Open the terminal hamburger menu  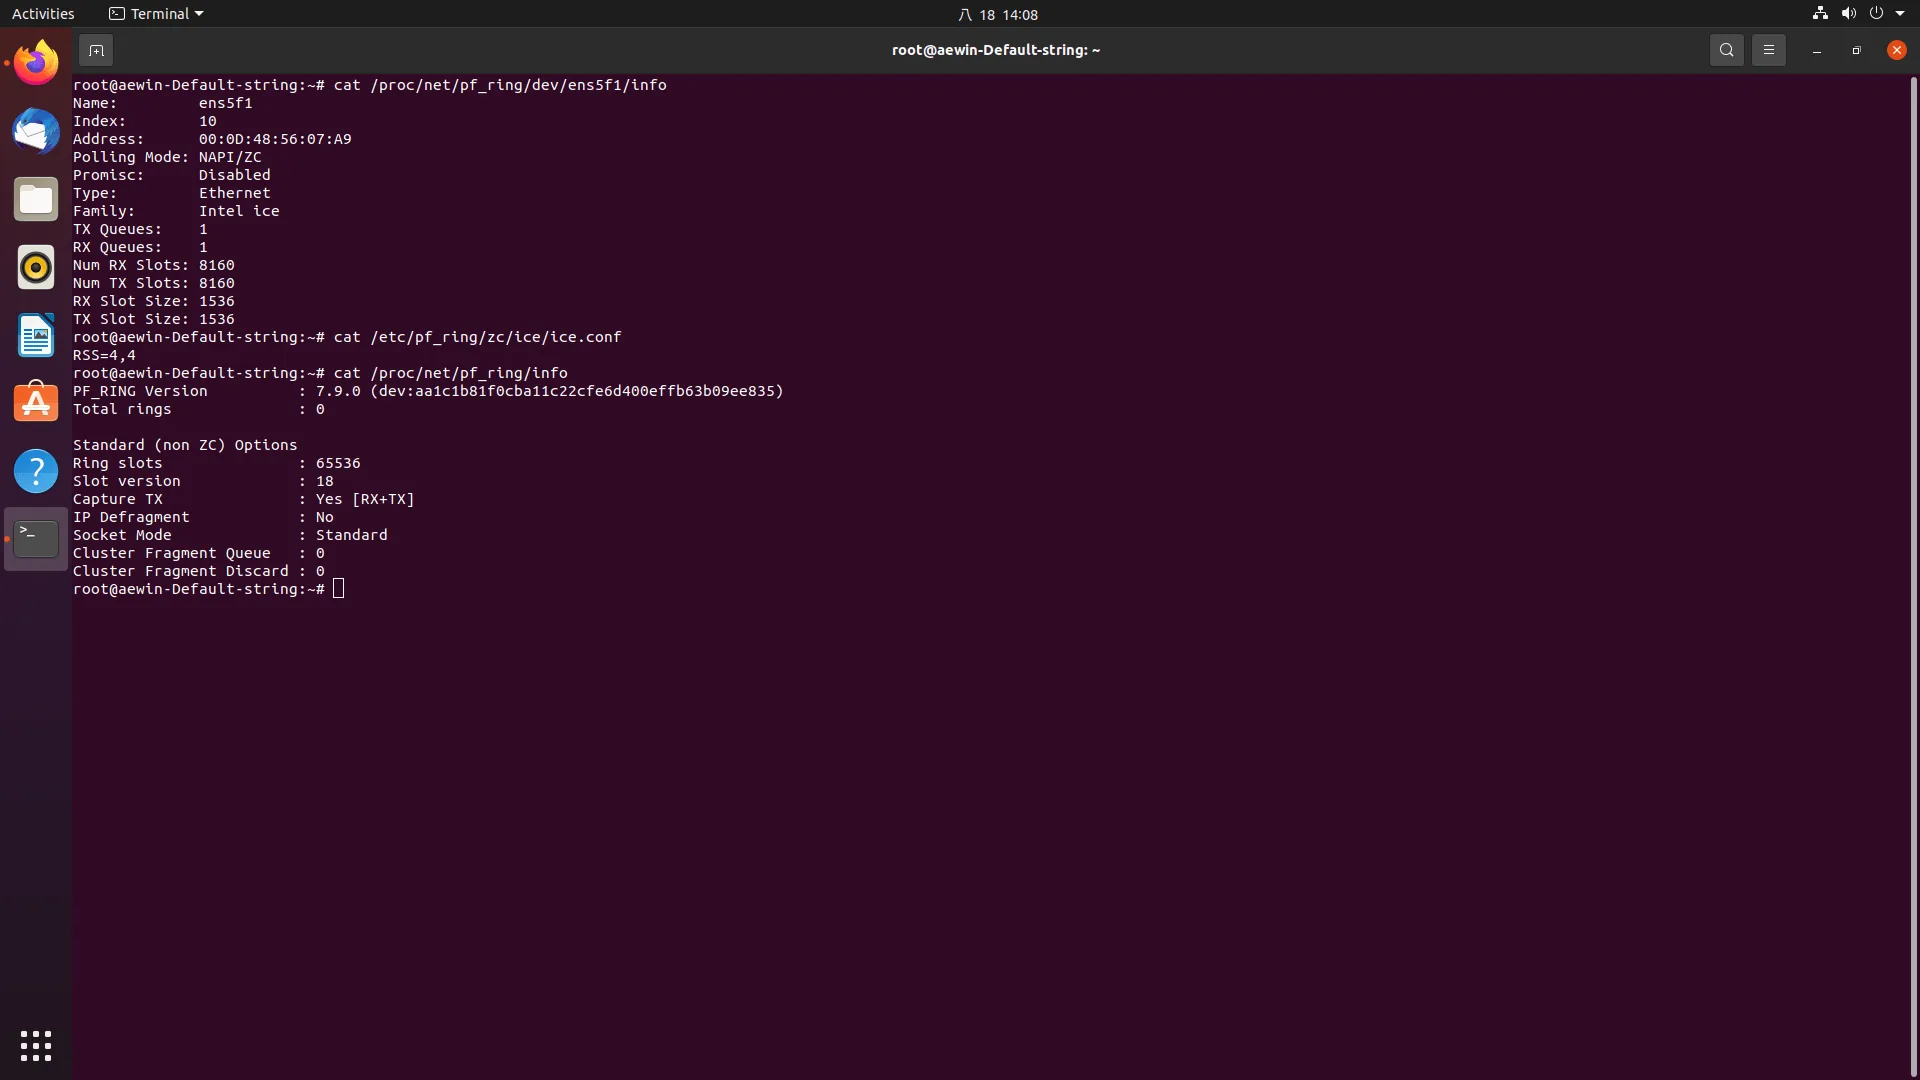coord(1768,49)
